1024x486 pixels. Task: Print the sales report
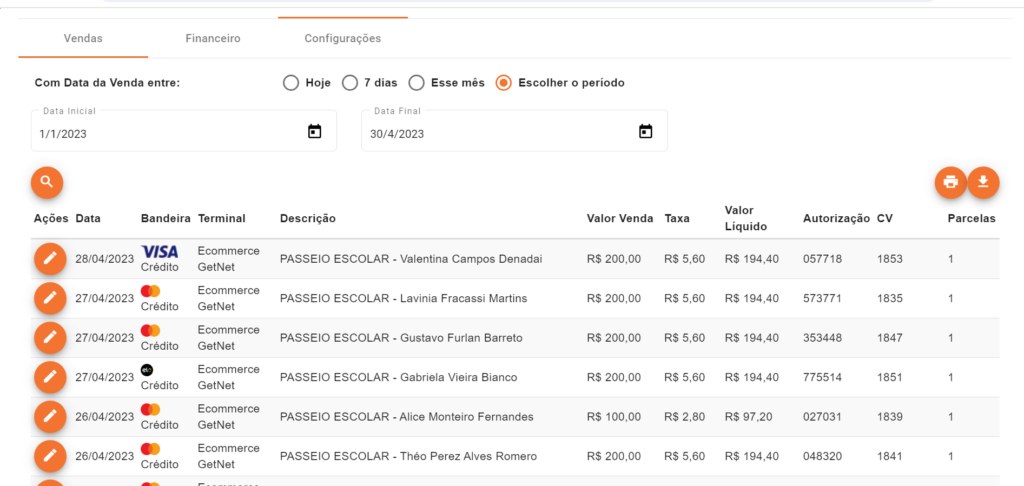[950, 182]
